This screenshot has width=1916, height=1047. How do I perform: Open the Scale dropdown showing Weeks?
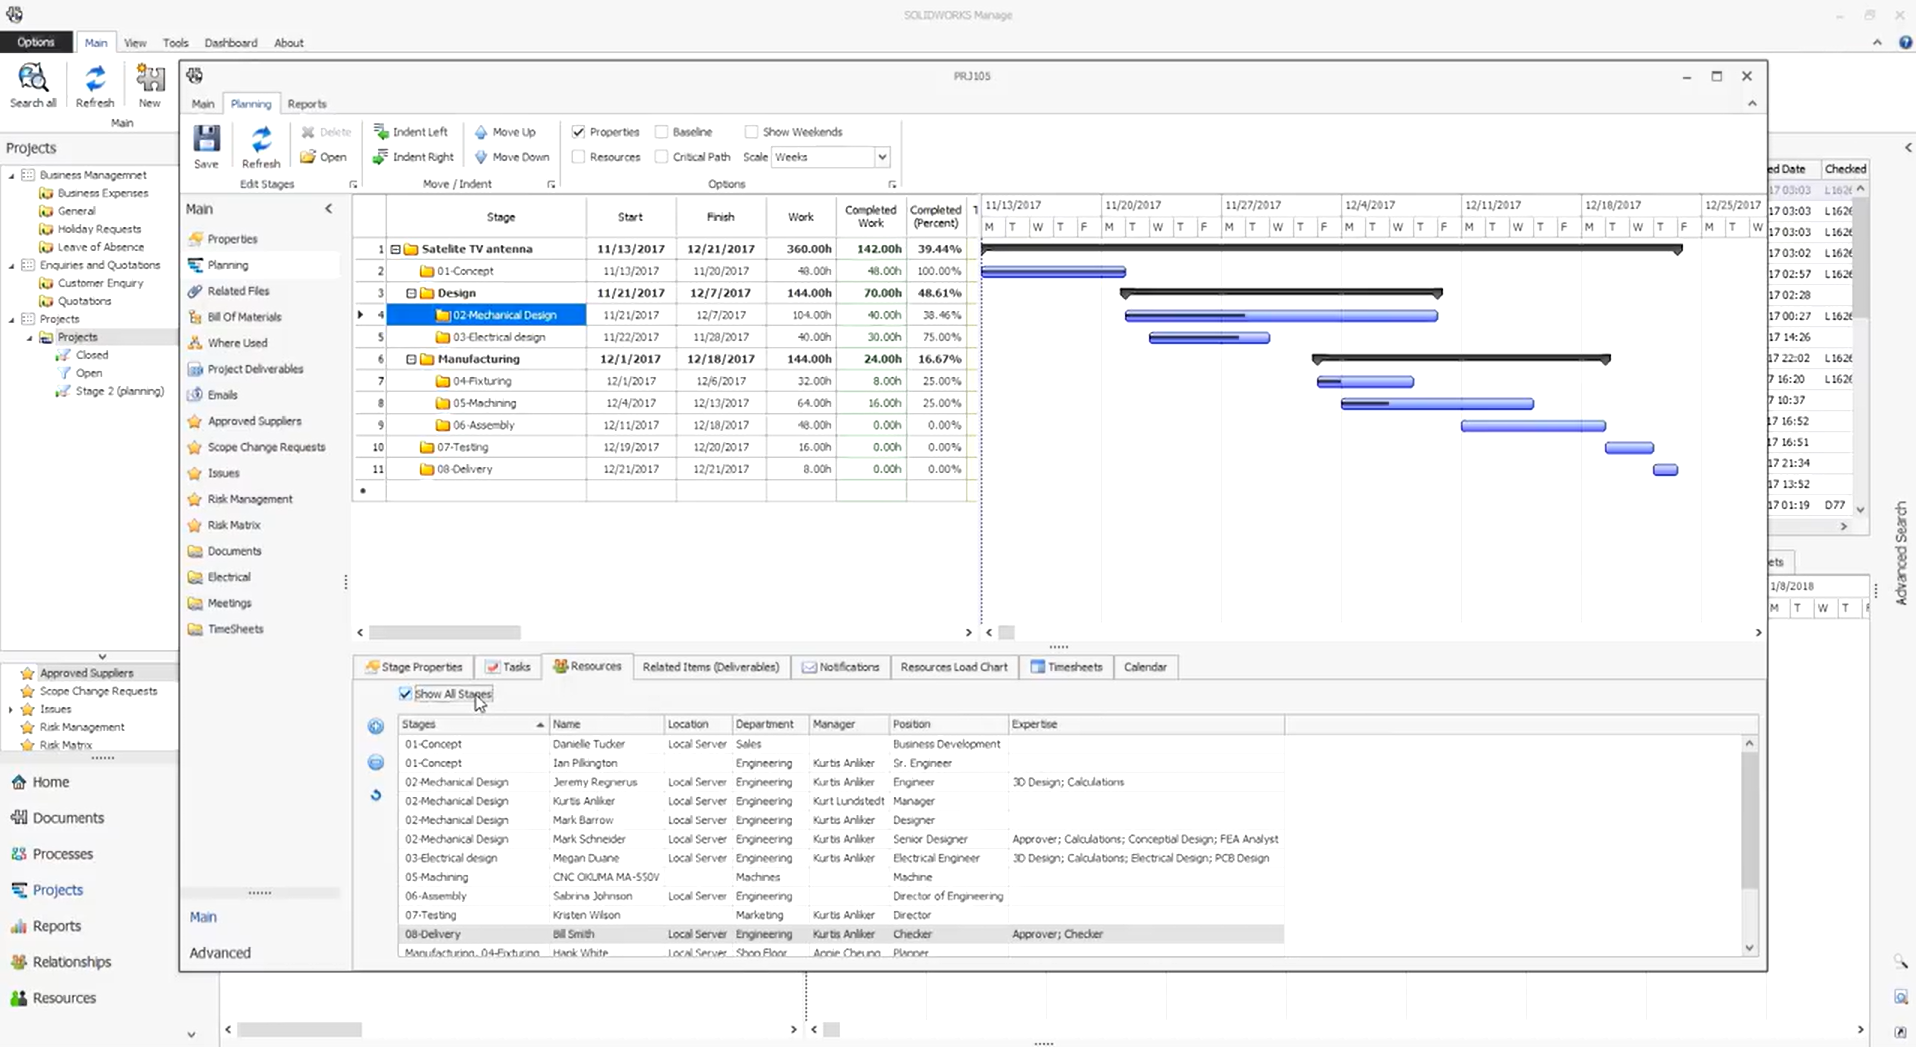click(881, 157)
